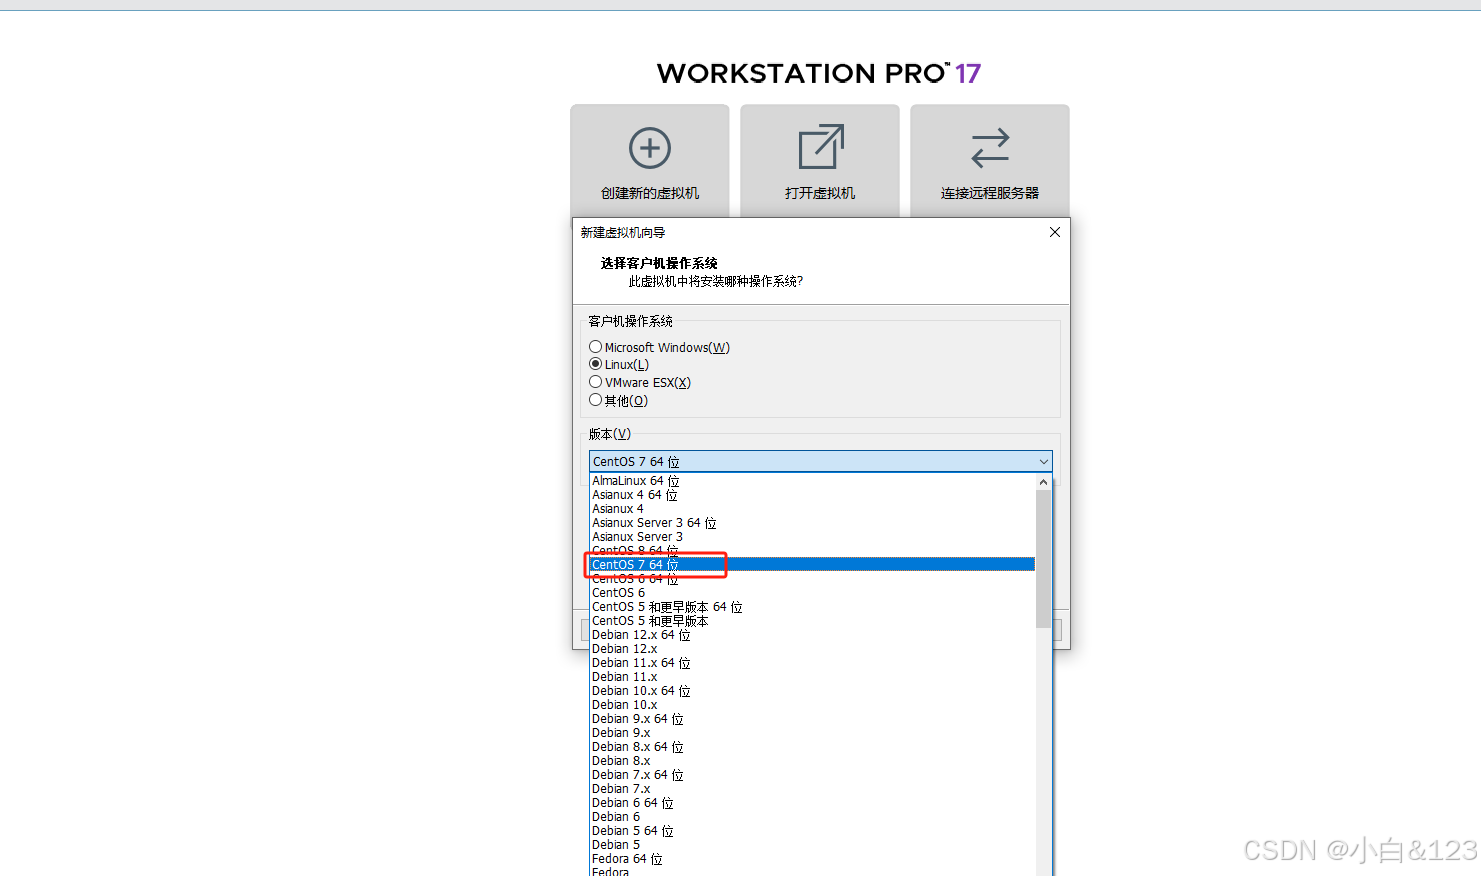Choose Debian 6 64 位 option

(812, 803)
